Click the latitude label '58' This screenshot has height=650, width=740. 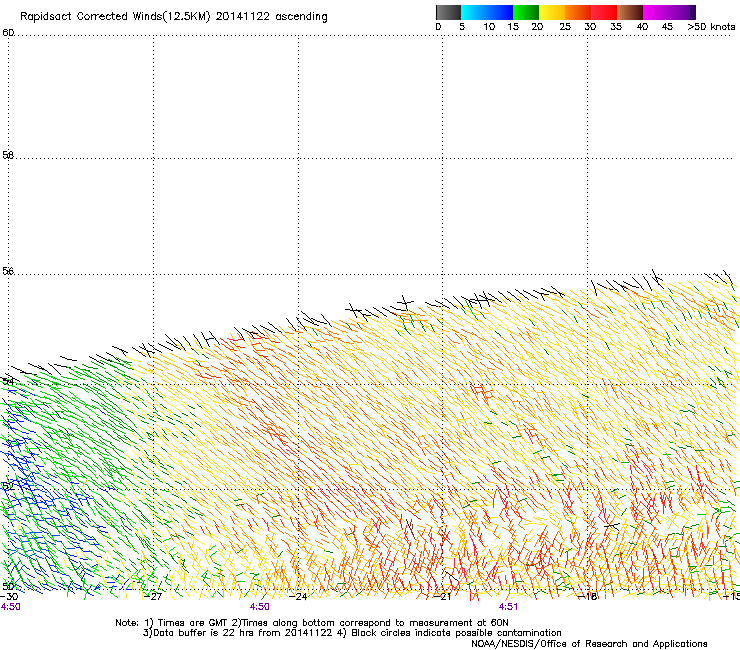pos(8,155)
